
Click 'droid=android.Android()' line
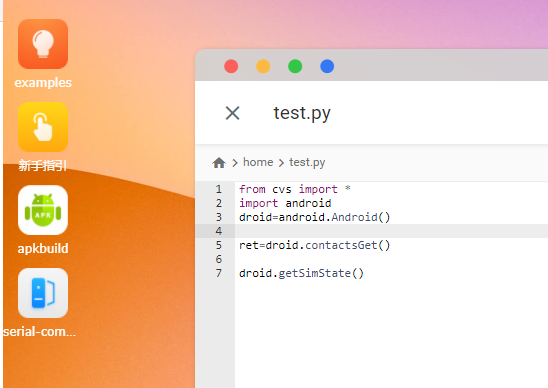click(x=315, y=217)
